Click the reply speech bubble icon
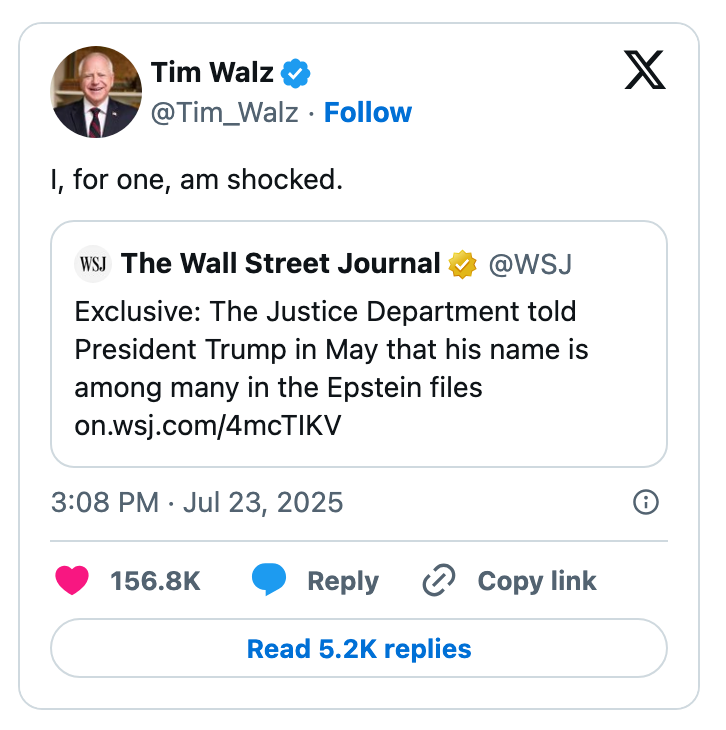 [x=269, y=581]
